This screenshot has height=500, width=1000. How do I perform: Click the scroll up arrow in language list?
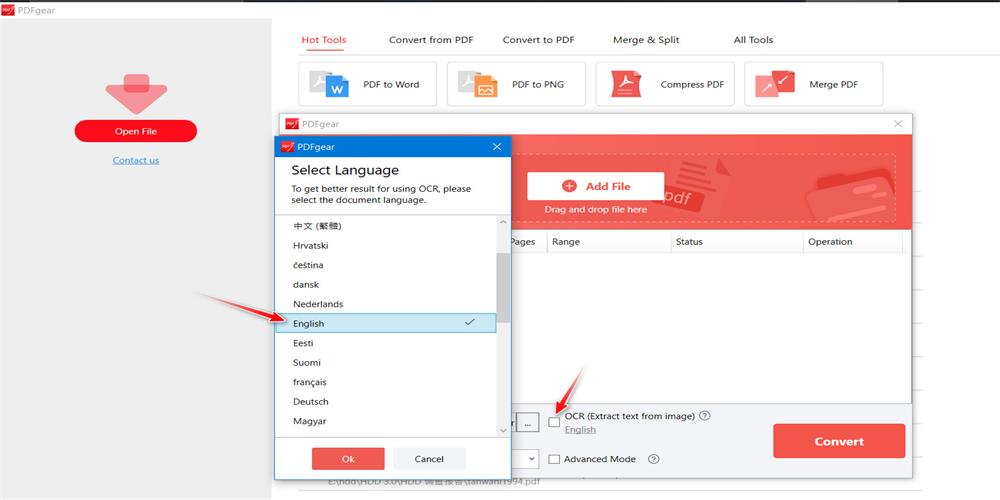coord(503,223)
